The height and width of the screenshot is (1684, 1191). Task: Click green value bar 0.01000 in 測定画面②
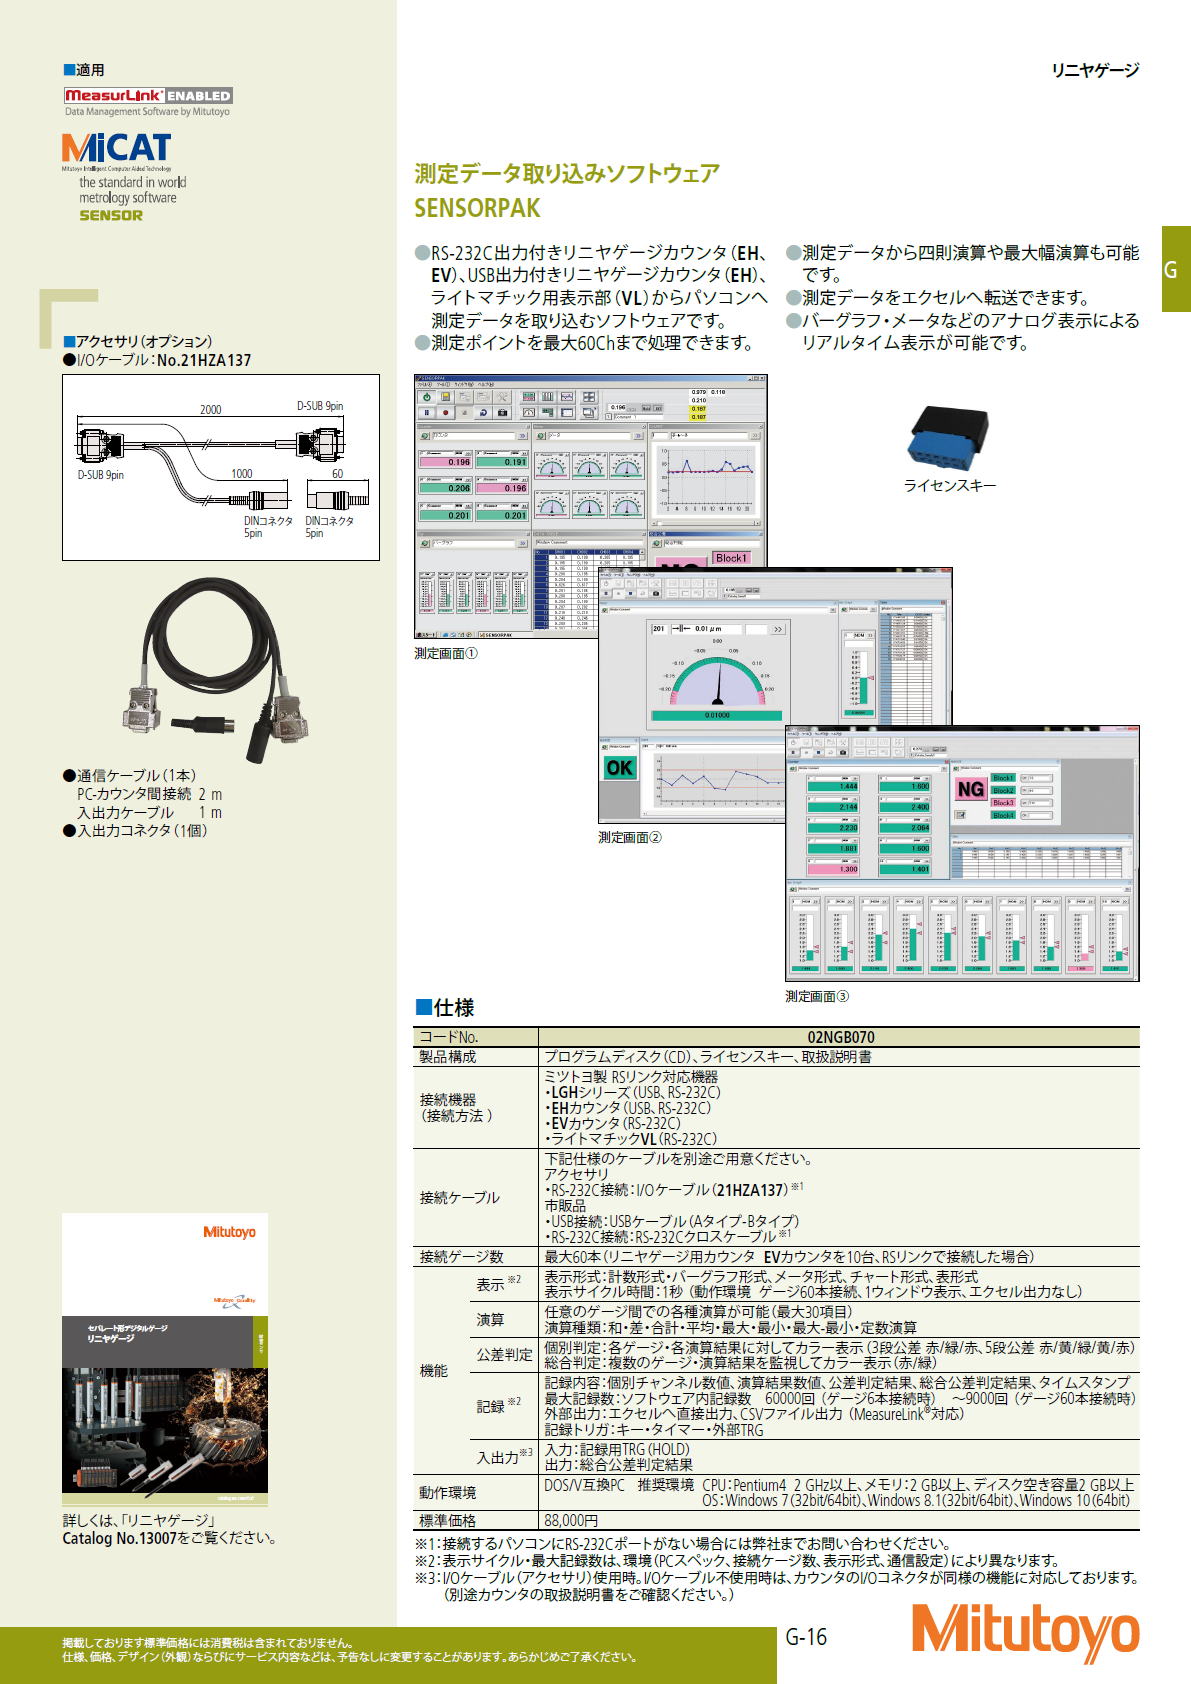pos(717,716)
